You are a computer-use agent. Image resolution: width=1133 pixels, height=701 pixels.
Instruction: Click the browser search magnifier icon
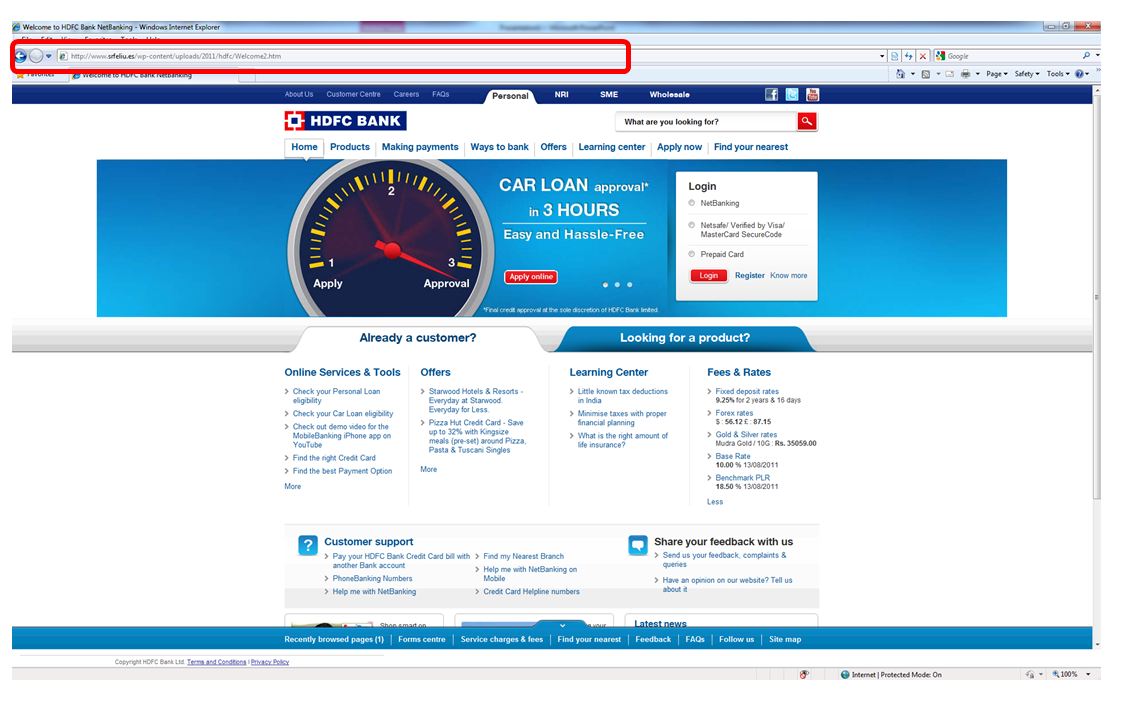pos(1086,56)
